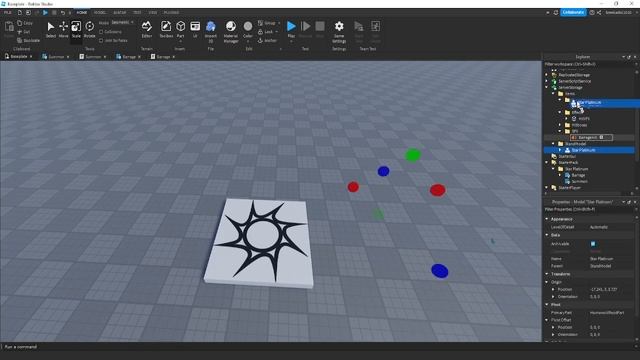The height and width of the screenshot is (360, 640).
Task: Collapse the Pivot properties section
Action: (547, 304)
